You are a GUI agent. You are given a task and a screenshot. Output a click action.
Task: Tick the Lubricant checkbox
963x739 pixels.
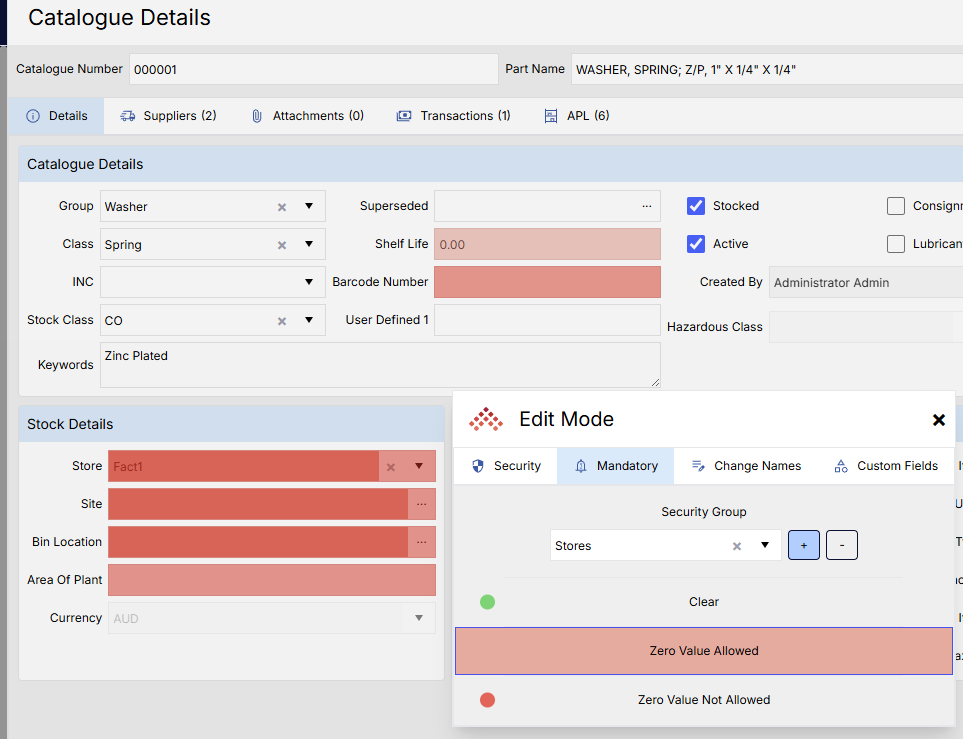896,244
